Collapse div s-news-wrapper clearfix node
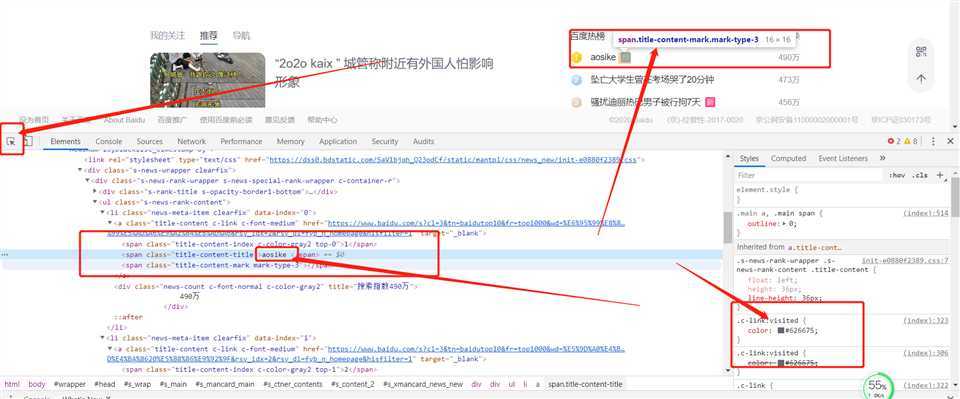Viewport: 960px width, 399px height. pos(80,170)
